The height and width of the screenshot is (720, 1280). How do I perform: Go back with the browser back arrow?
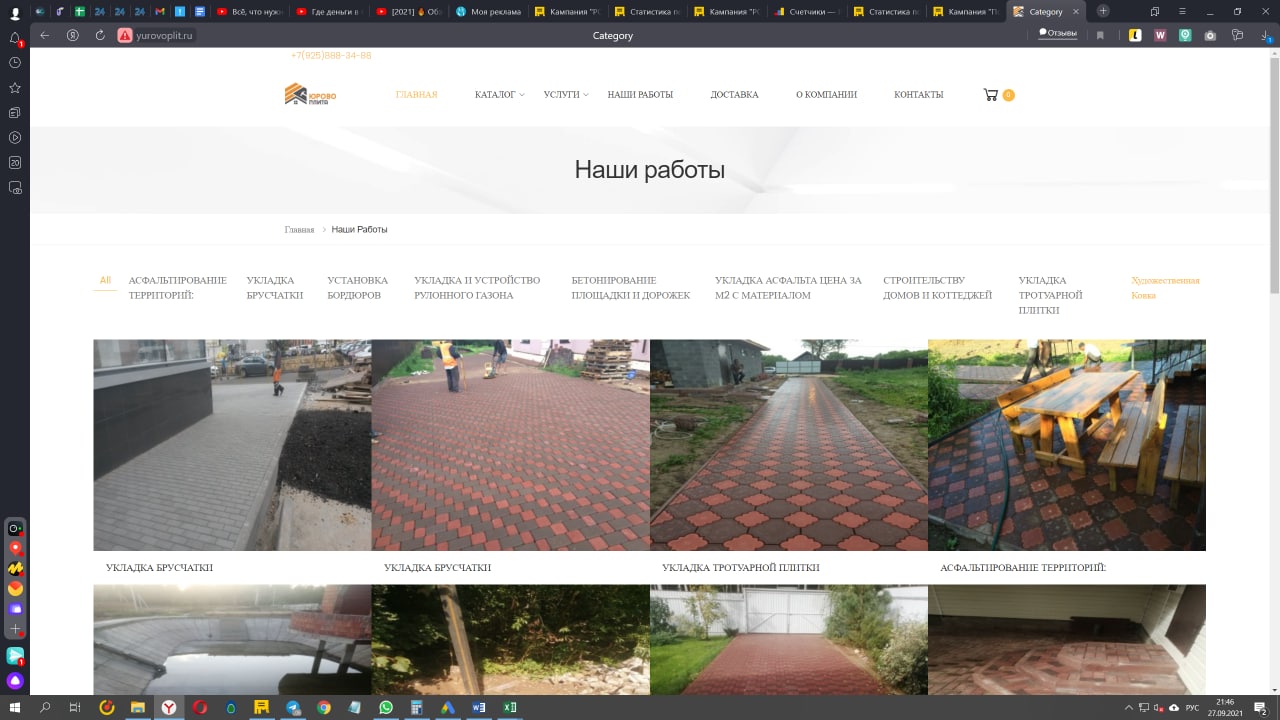coord(45,35)
